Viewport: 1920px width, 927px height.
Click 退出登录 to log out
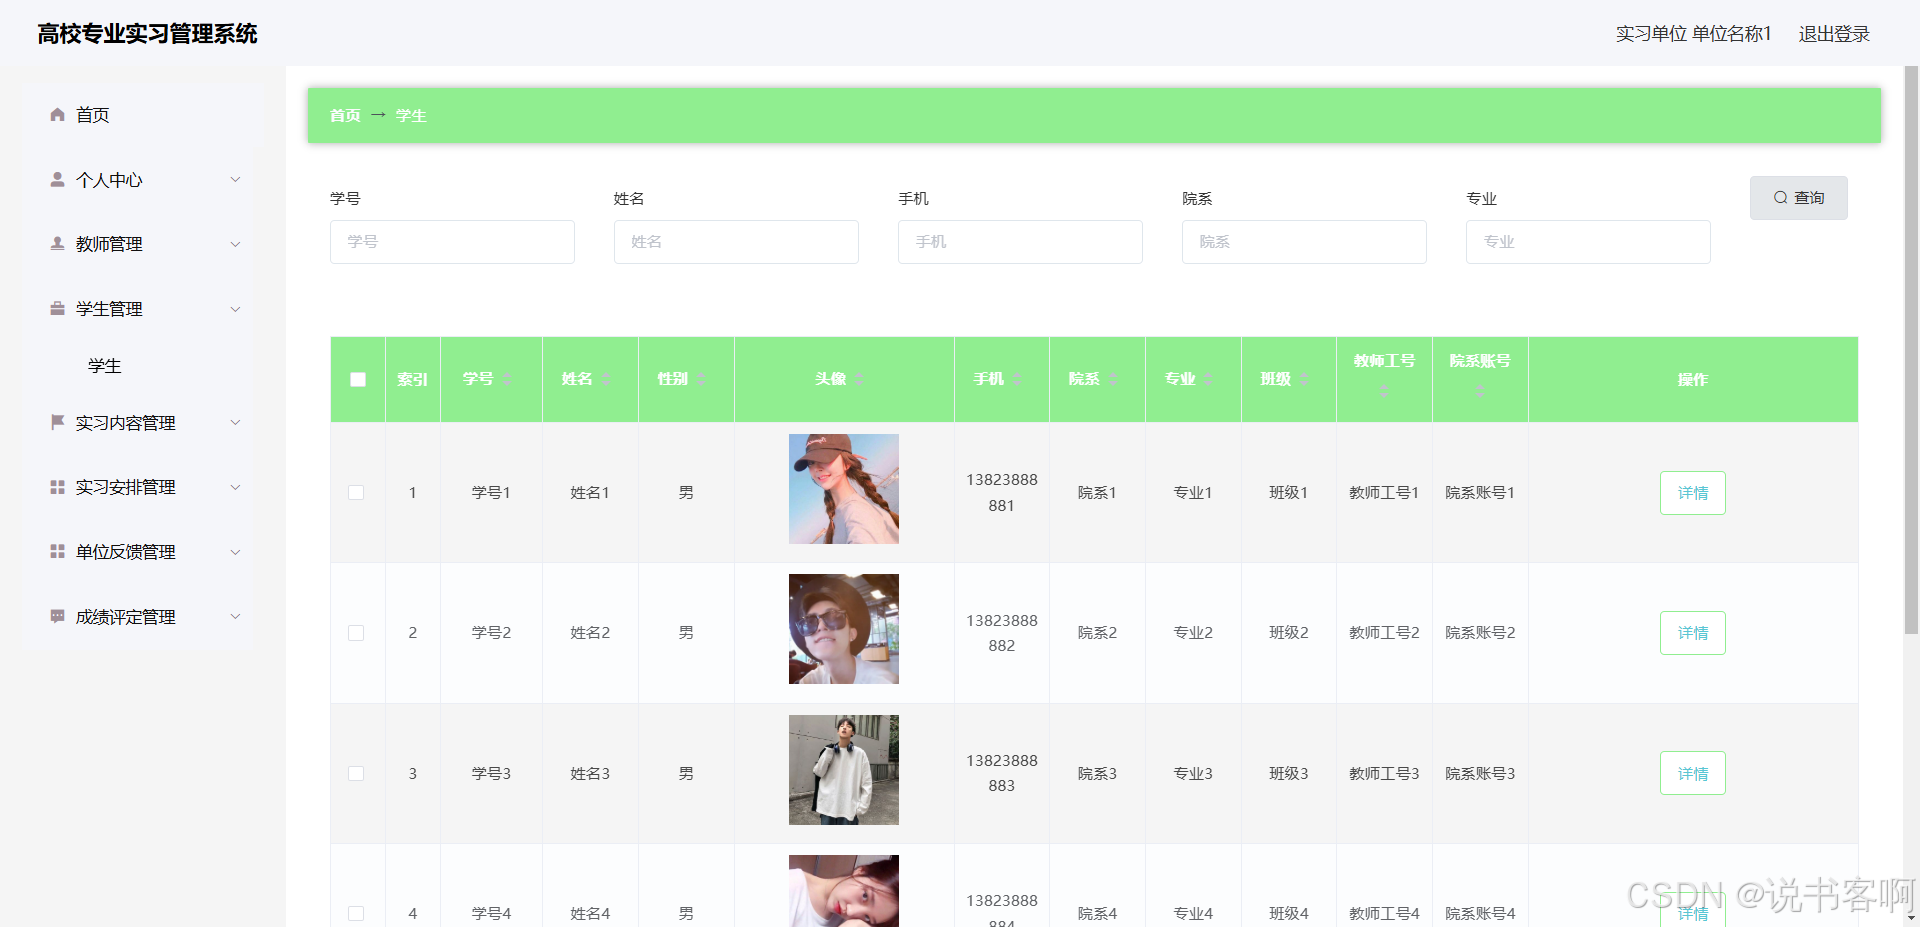coord(1834,34)
